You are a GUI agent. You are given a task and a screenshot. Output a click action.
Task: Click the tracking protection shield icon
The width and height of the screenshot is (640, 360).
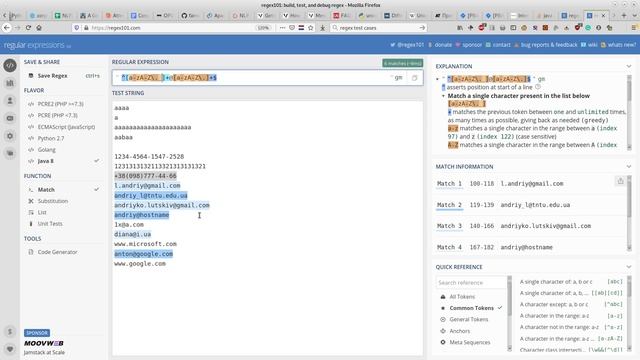76,28
